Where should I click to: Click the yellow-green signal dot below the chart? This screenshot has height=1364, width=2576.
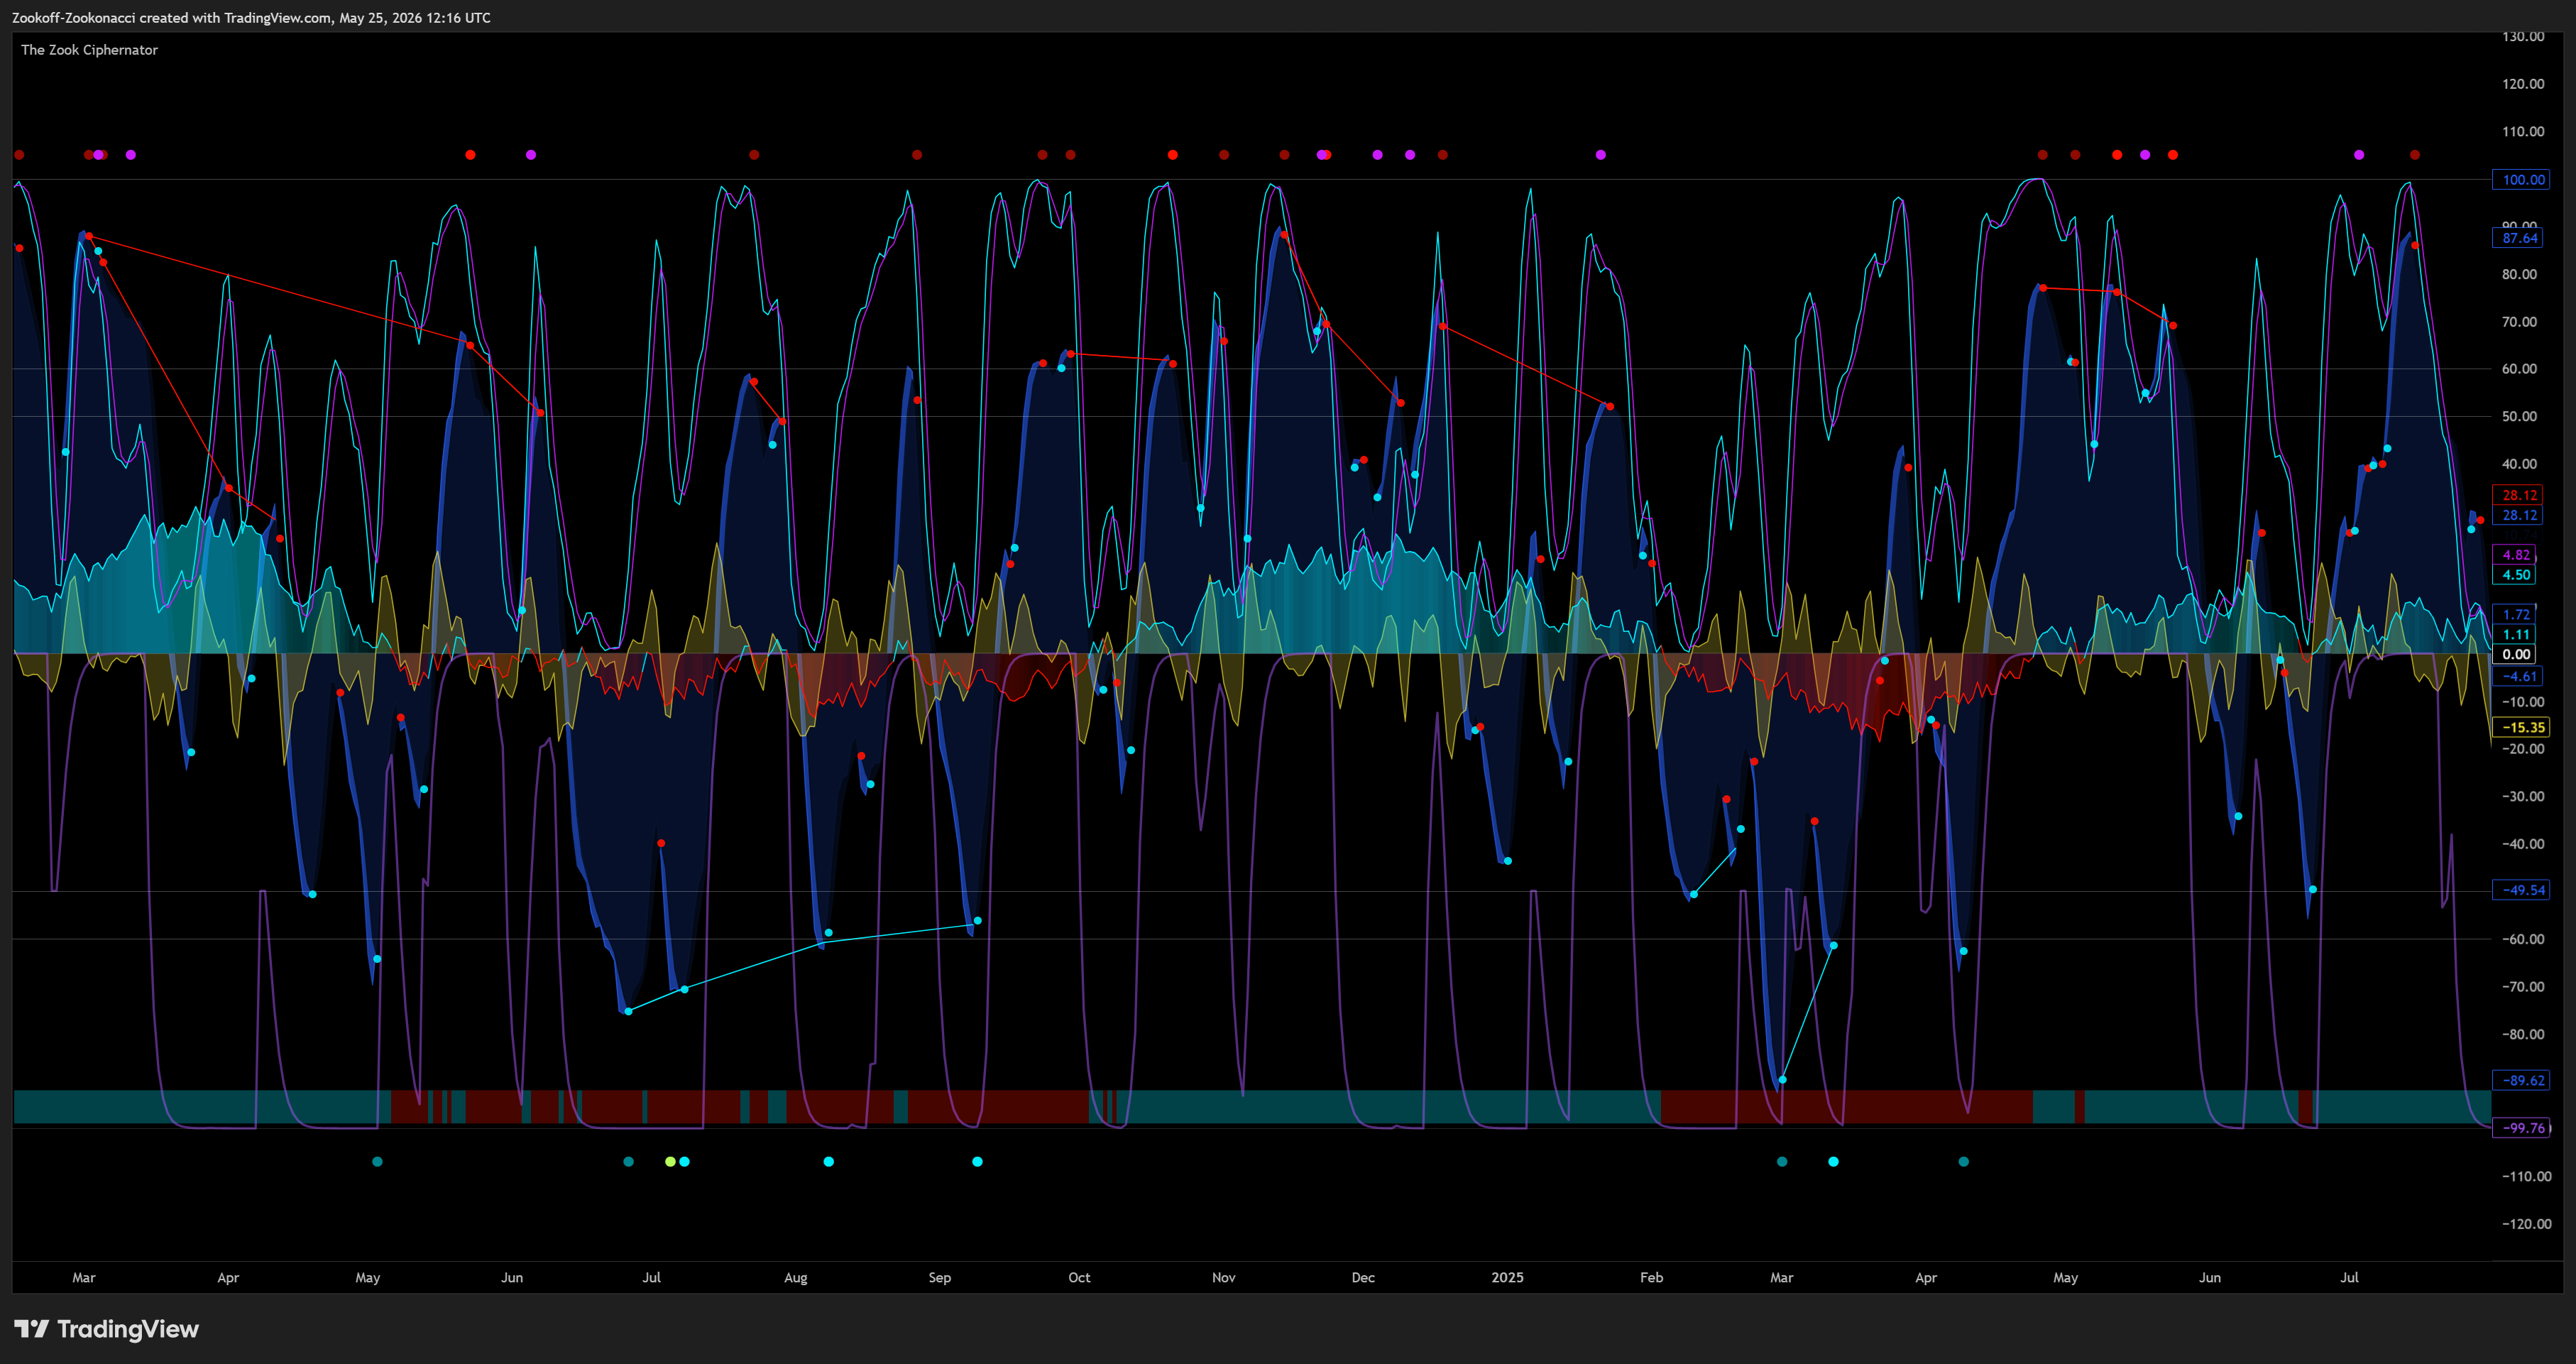click(x=670, y=1162)
